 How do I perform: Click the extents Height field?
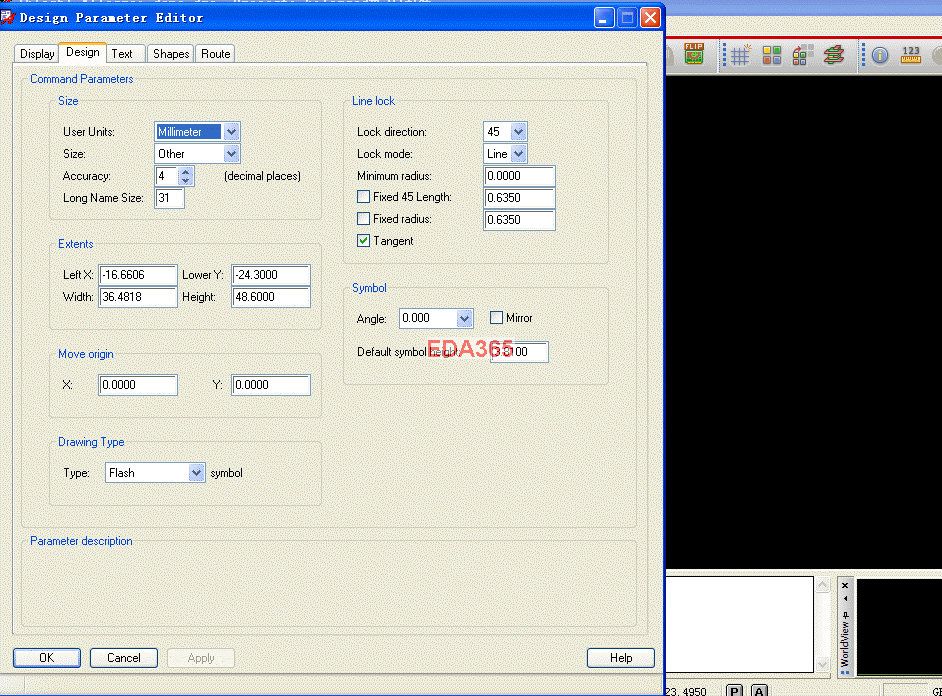271,297
